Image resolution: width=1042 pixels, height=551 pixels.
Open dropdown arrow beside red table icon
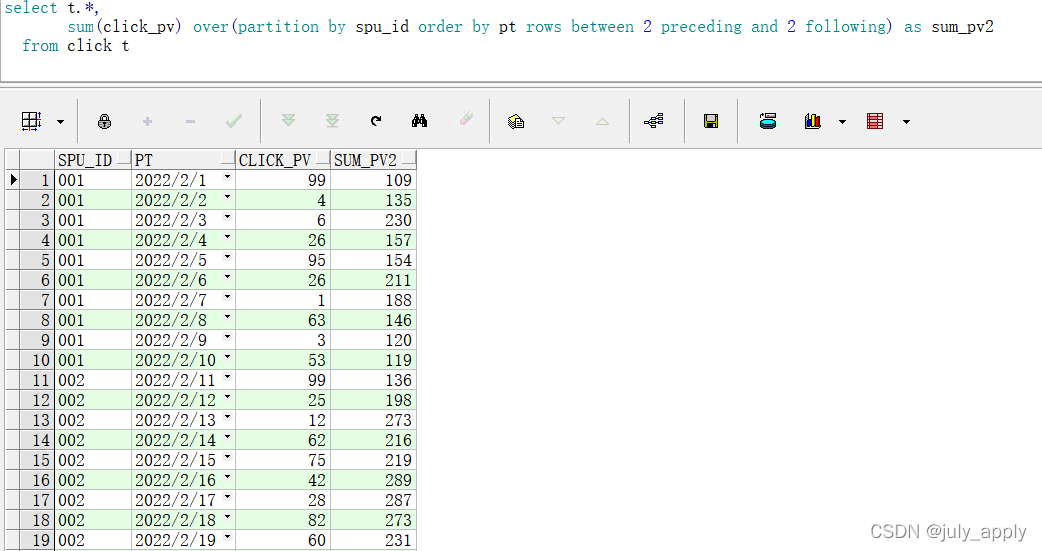tap(906, 122)
